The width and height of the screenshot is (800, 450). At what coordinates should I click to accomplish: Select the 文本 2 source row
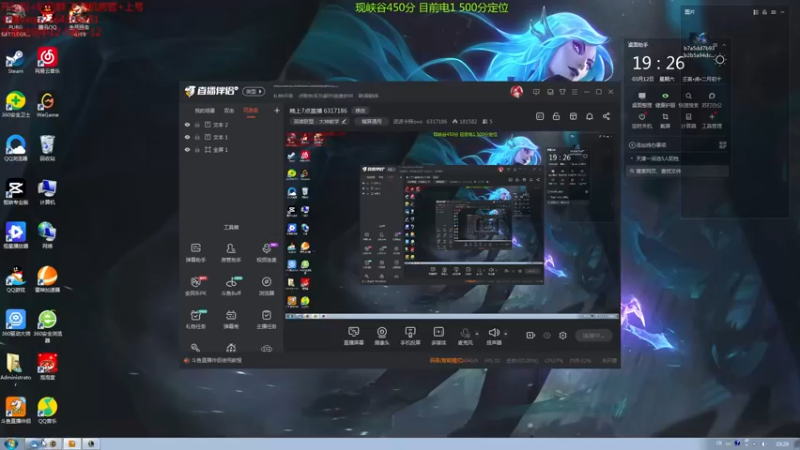coord(232,124)
